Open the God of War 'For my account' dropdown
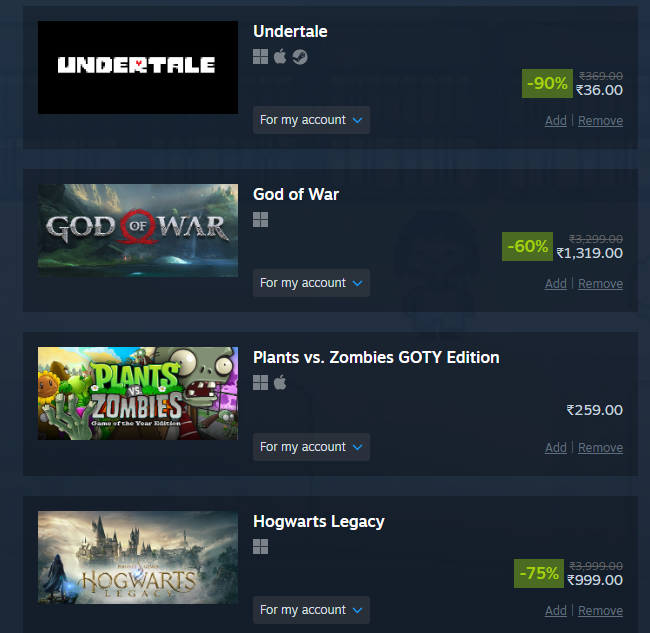 click(x=311, y=283)
